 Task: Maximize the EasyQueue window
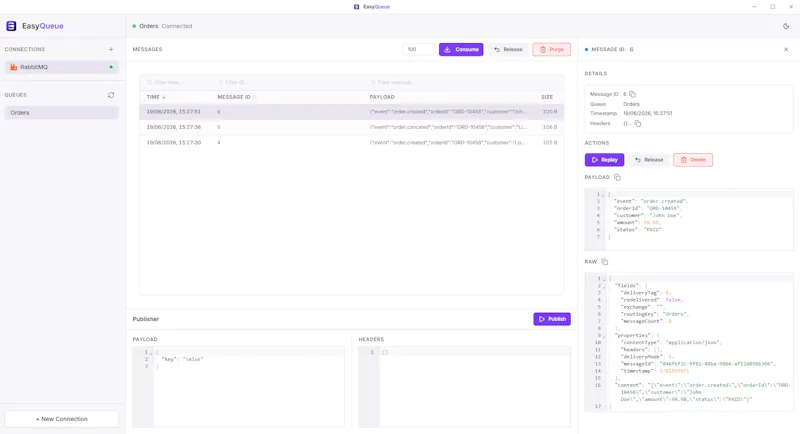click(772, 7)
